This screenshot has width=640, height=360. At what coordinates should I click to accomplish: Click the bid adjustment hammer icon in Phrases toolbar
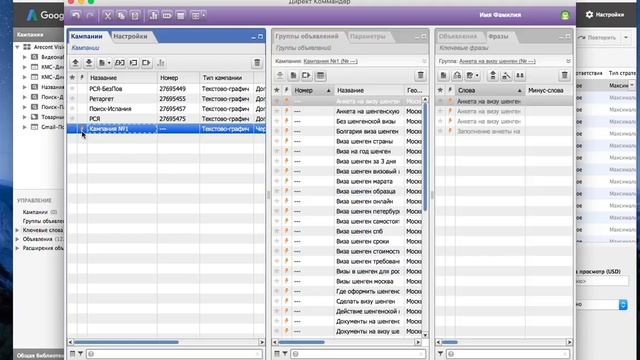(507, 76)
